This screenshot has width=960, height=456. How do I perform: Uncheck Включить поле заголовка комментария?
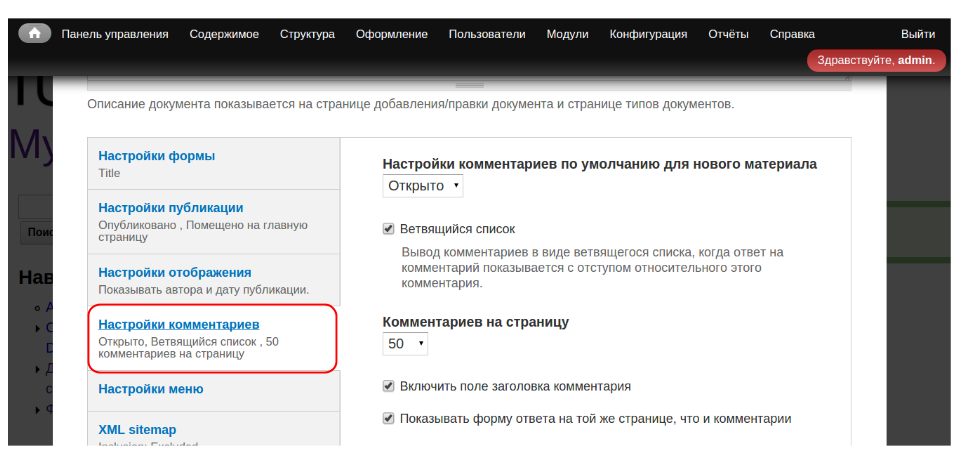389,386
